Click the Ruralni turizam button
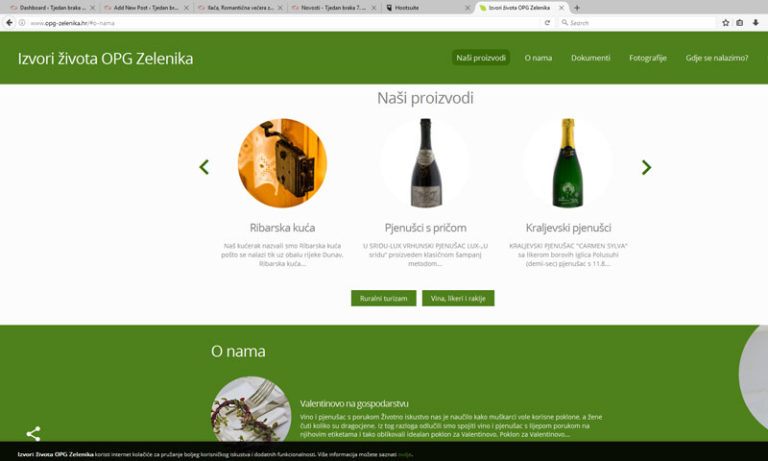This screenshot has height=461, width=768. click(384, 298)
